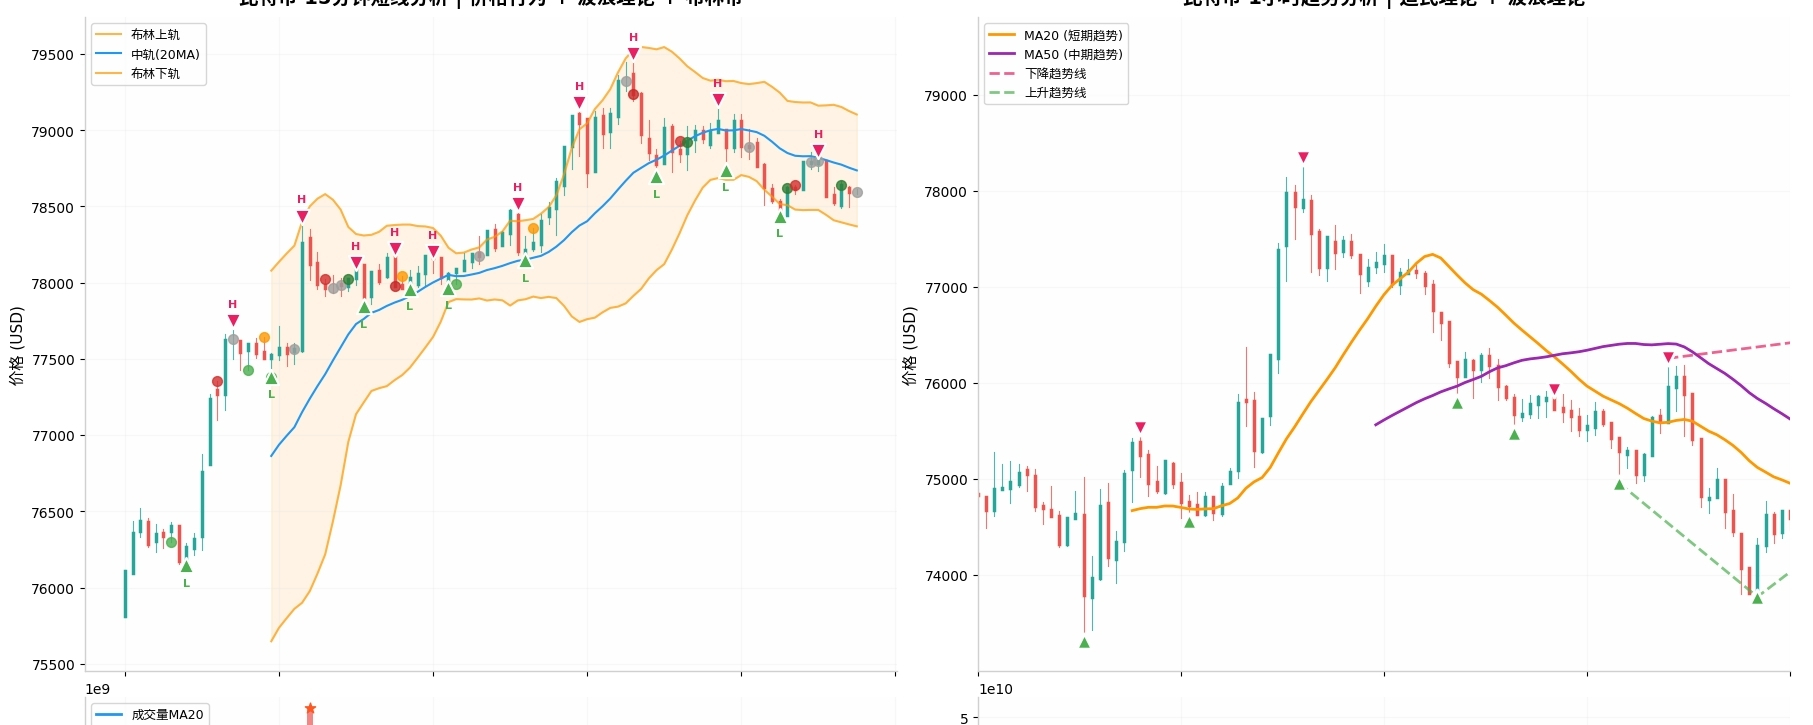Click the 78000 tick on right chart
Image resolution: width=1813 pixels, height=725 pixels.
(x=946, y=192)
